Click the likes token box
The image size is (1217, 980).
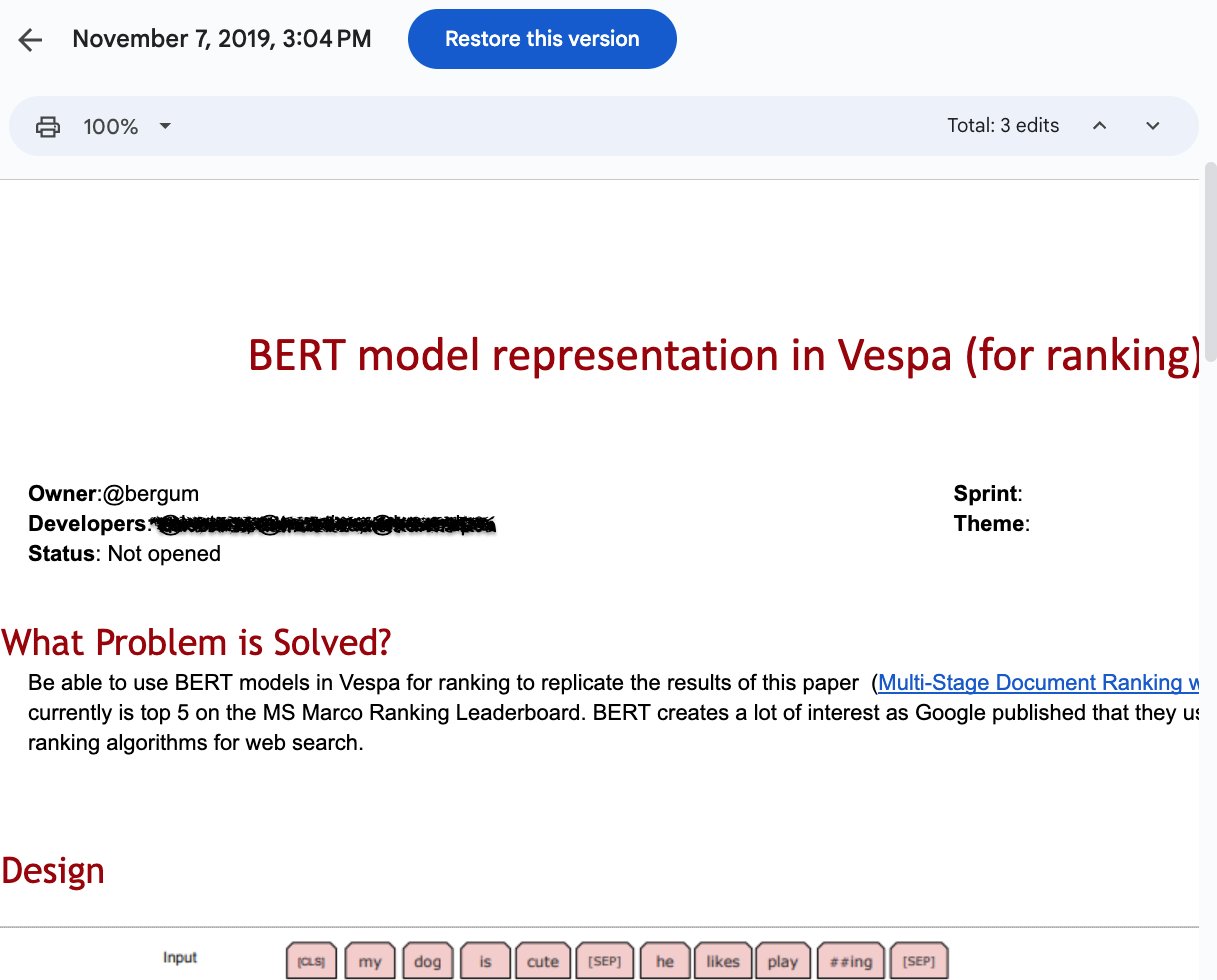722,961
